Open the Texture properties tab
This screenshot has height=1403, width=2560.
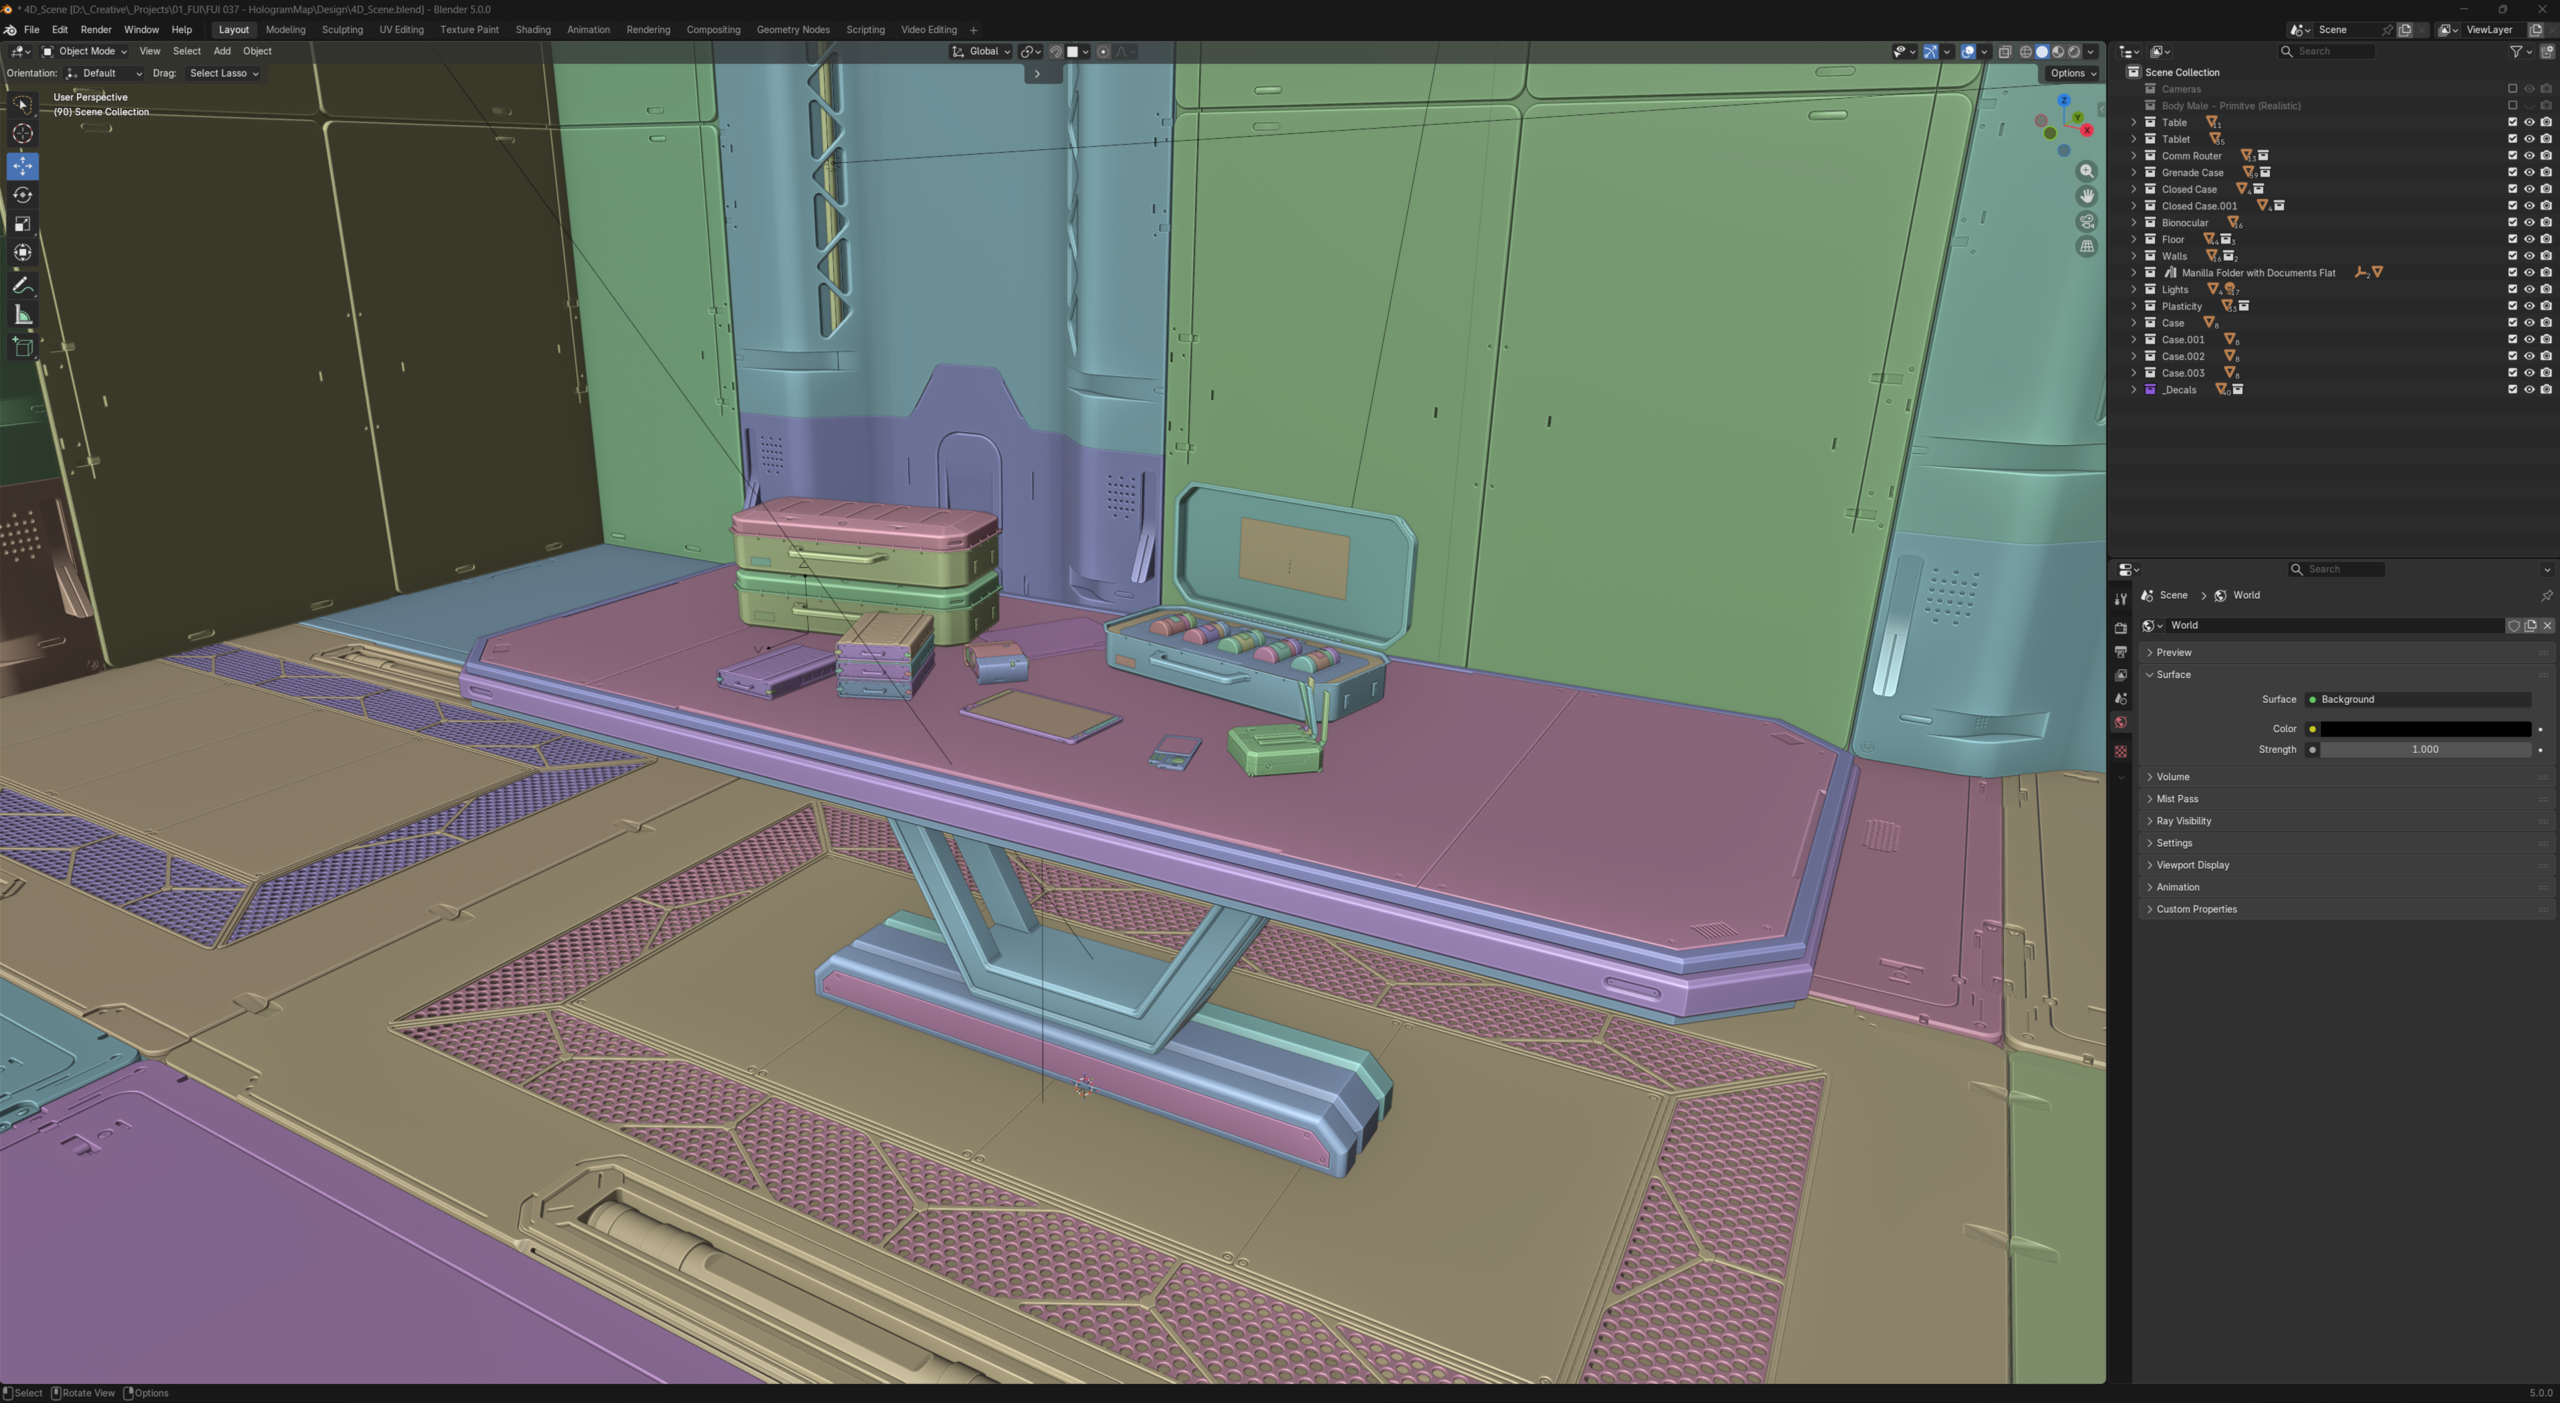tap(2121, 751)
